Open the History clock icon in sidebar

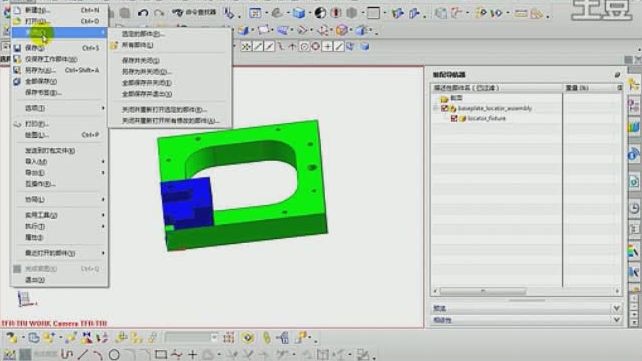(634, 209)
